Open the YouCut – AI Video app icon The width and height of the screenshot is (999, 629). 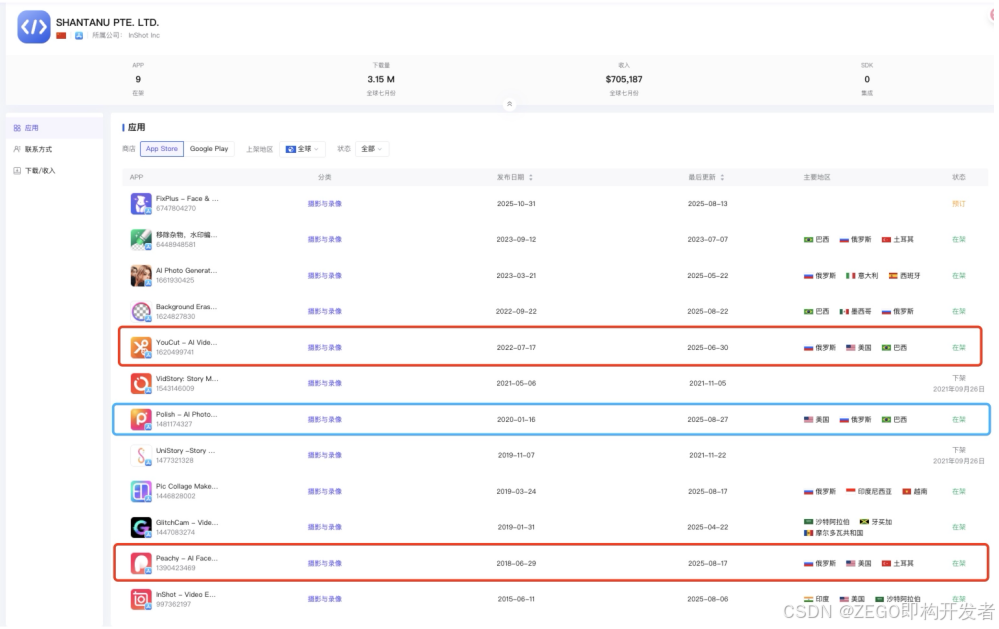[141, 347]
